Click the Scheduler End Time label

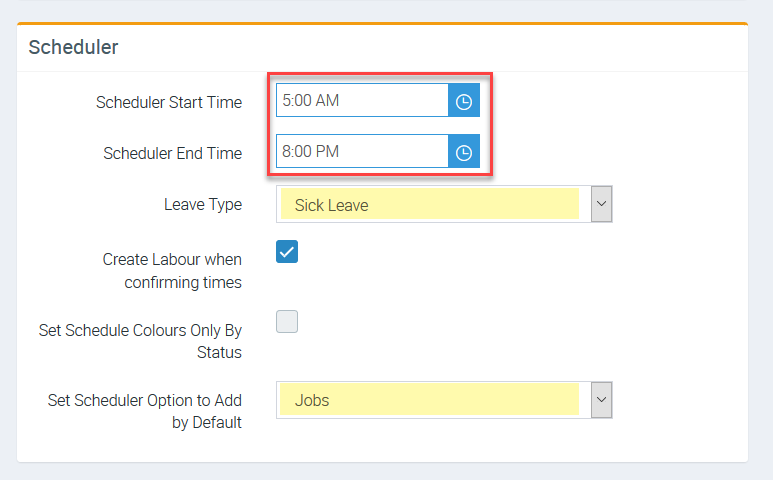coord(173,153)
